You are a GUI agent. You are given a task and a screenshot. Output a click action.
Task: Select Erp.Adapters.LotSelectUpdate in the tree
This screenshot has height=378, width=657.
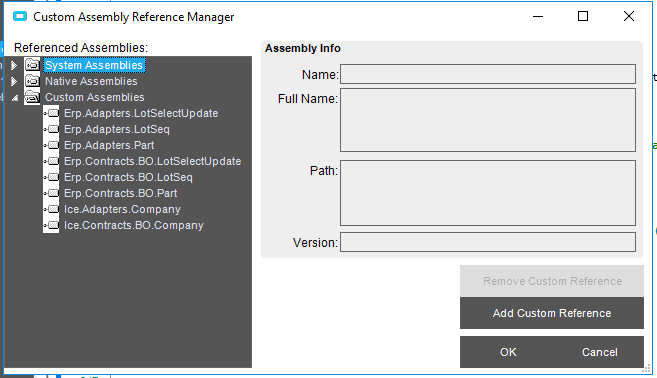point(141,113)
